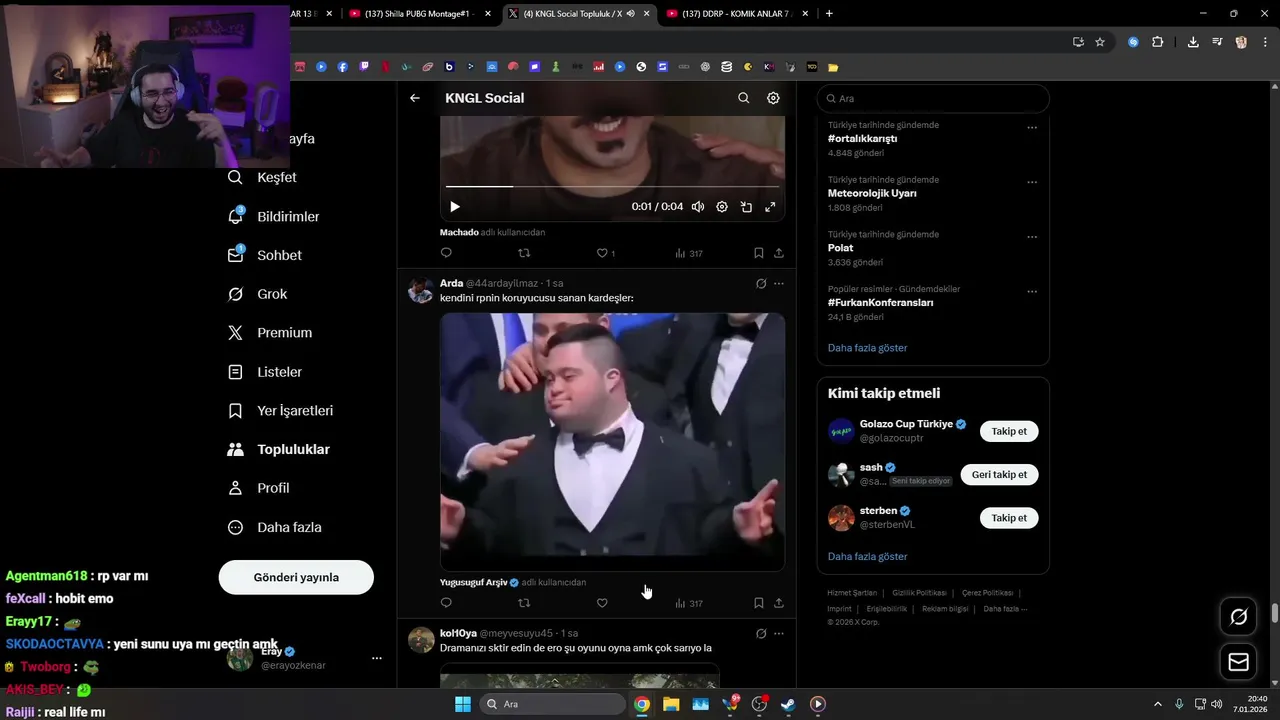This screenshot has width=1280, height=720.
Task: Show more suggestions under Kimi takip etmeli
Action: [867, 556]
